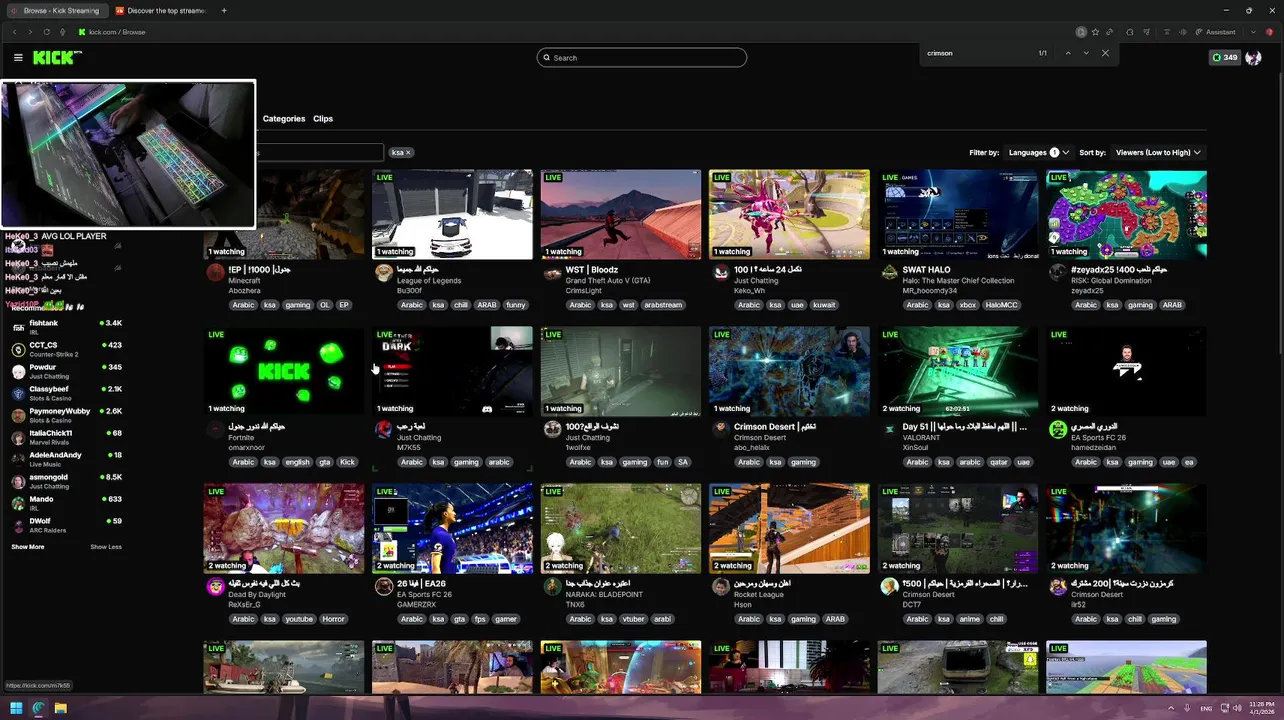Switch to Discover the top streamers tab
Screen dimensions: 1284x720
coord(160,10)
